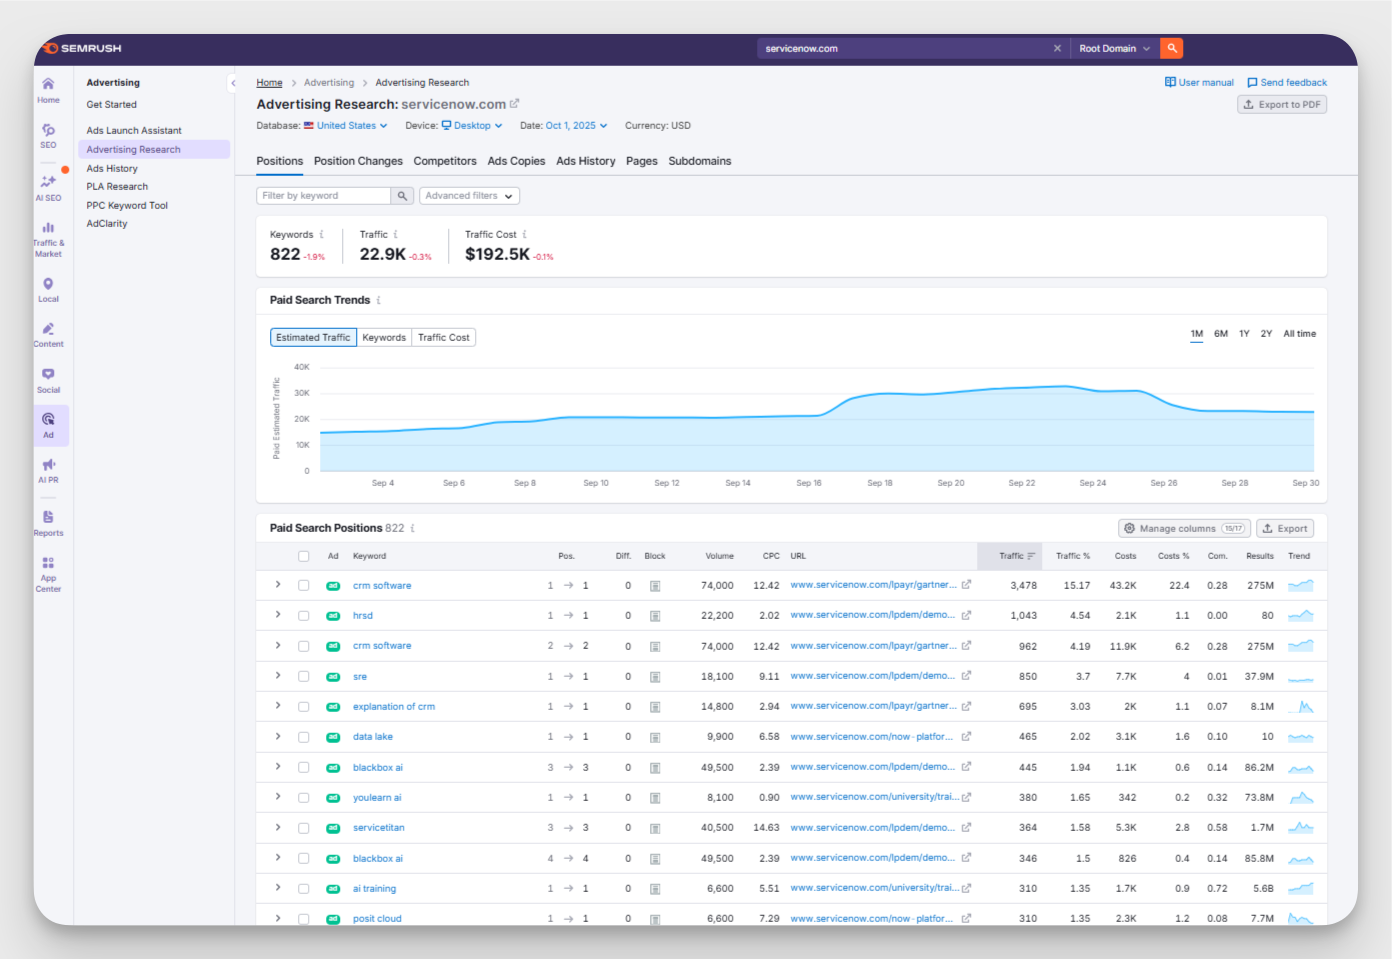
Task: Open the Social sidebar icon
Action: click(x=48, y=380)
